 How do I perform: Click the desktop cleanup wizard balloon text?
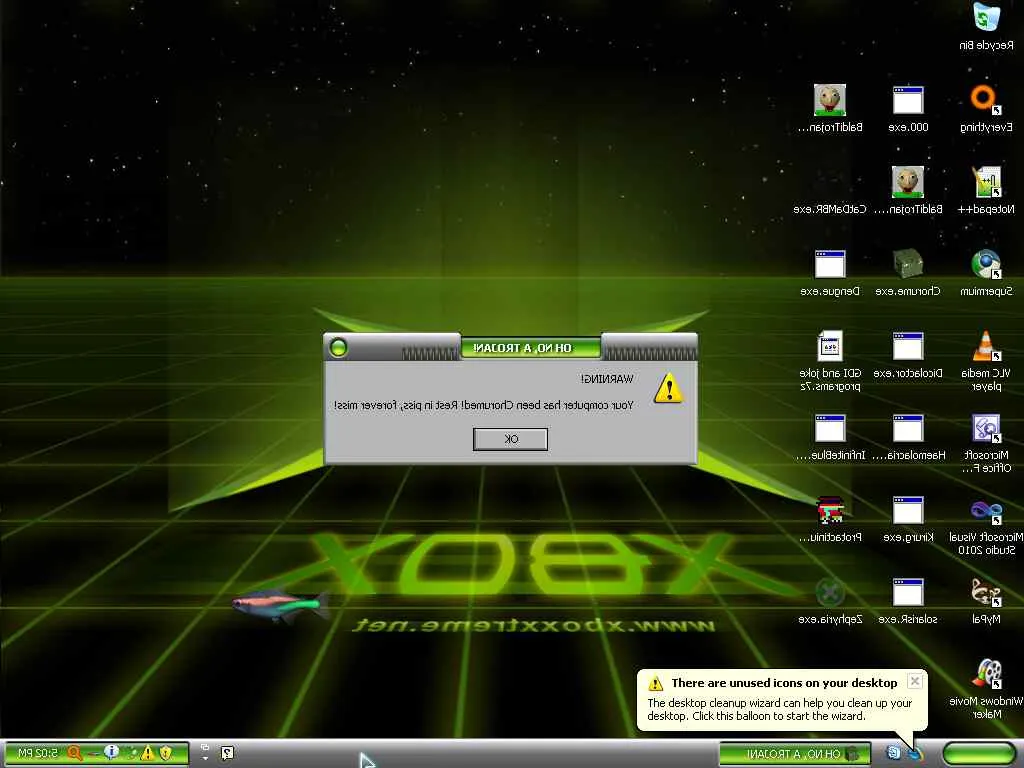(779, 709)
